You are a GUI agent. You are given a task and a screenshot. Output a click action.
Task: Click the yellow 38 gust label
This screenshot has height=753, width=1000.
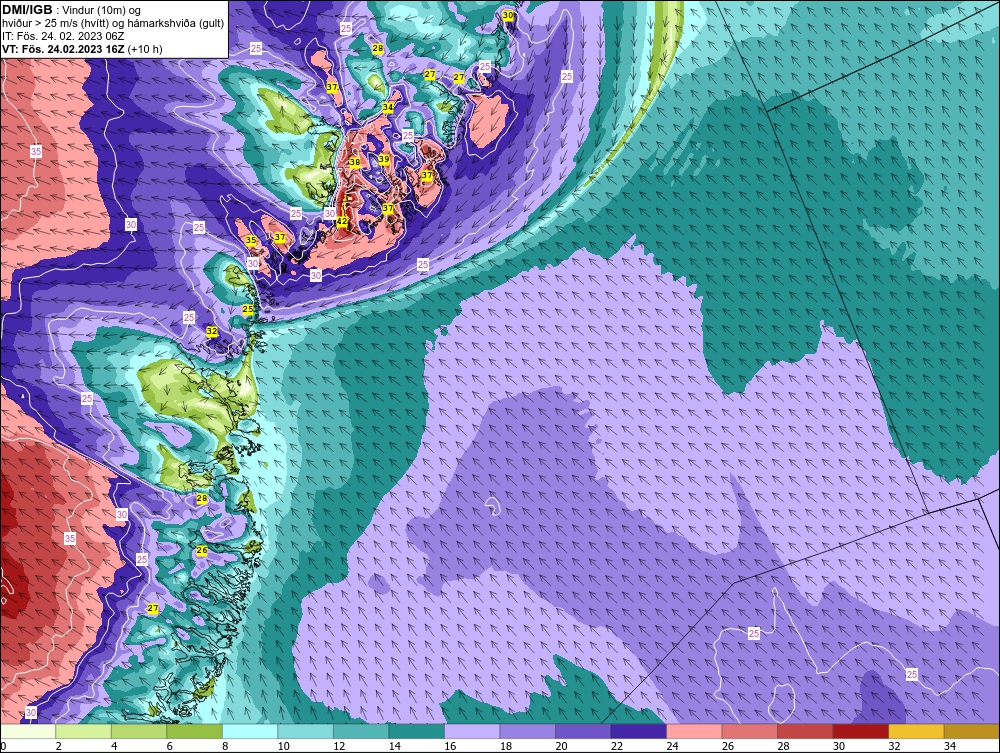coord(355,162)
